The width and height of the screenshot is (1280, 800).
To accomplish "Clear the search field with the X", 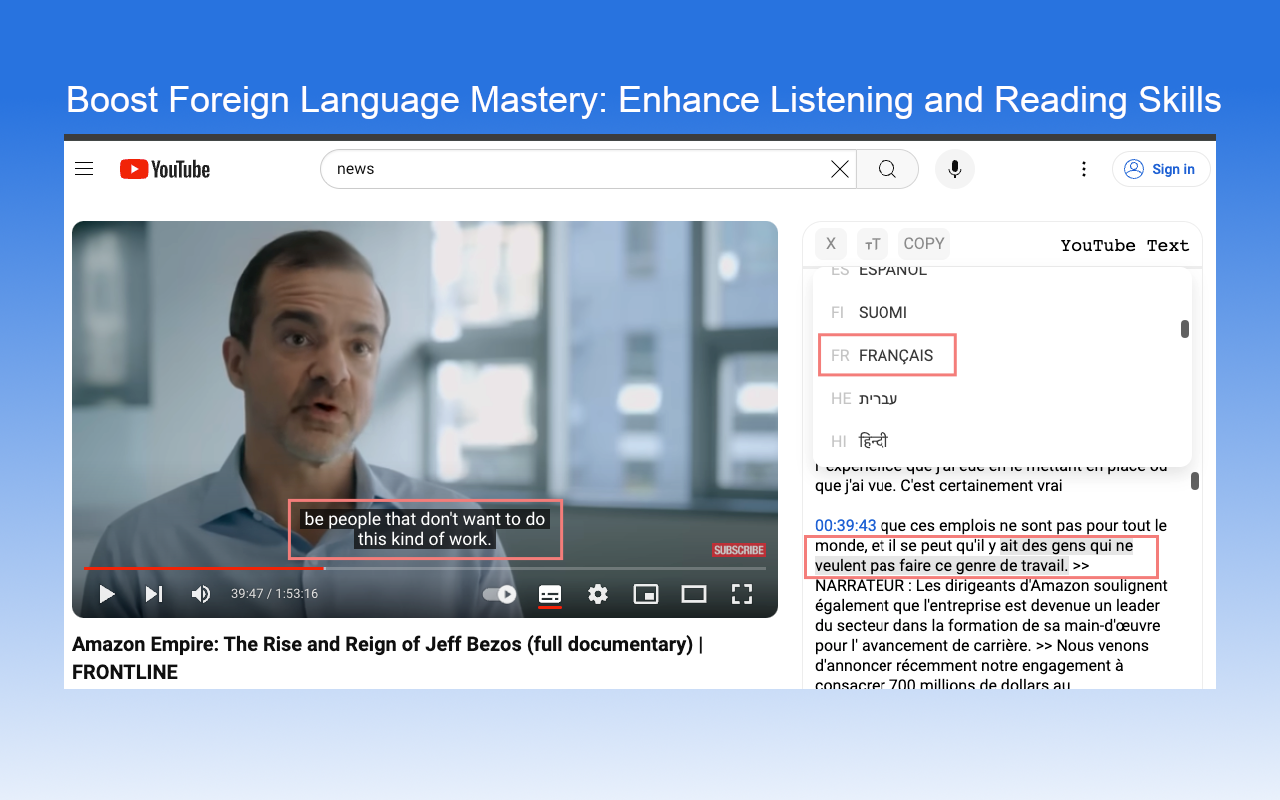I will coord(839,169).
